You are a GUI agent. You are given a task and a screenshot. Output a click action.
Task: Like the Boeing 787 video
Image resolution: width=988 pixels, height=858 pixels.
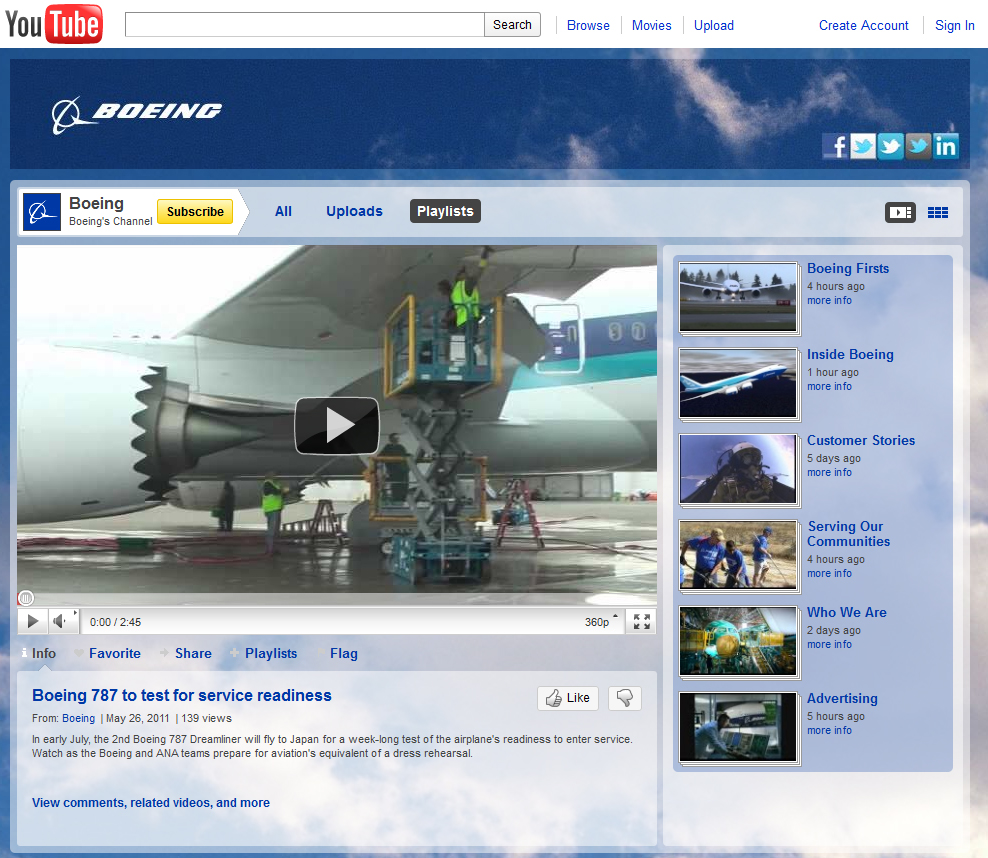point(568,698)
